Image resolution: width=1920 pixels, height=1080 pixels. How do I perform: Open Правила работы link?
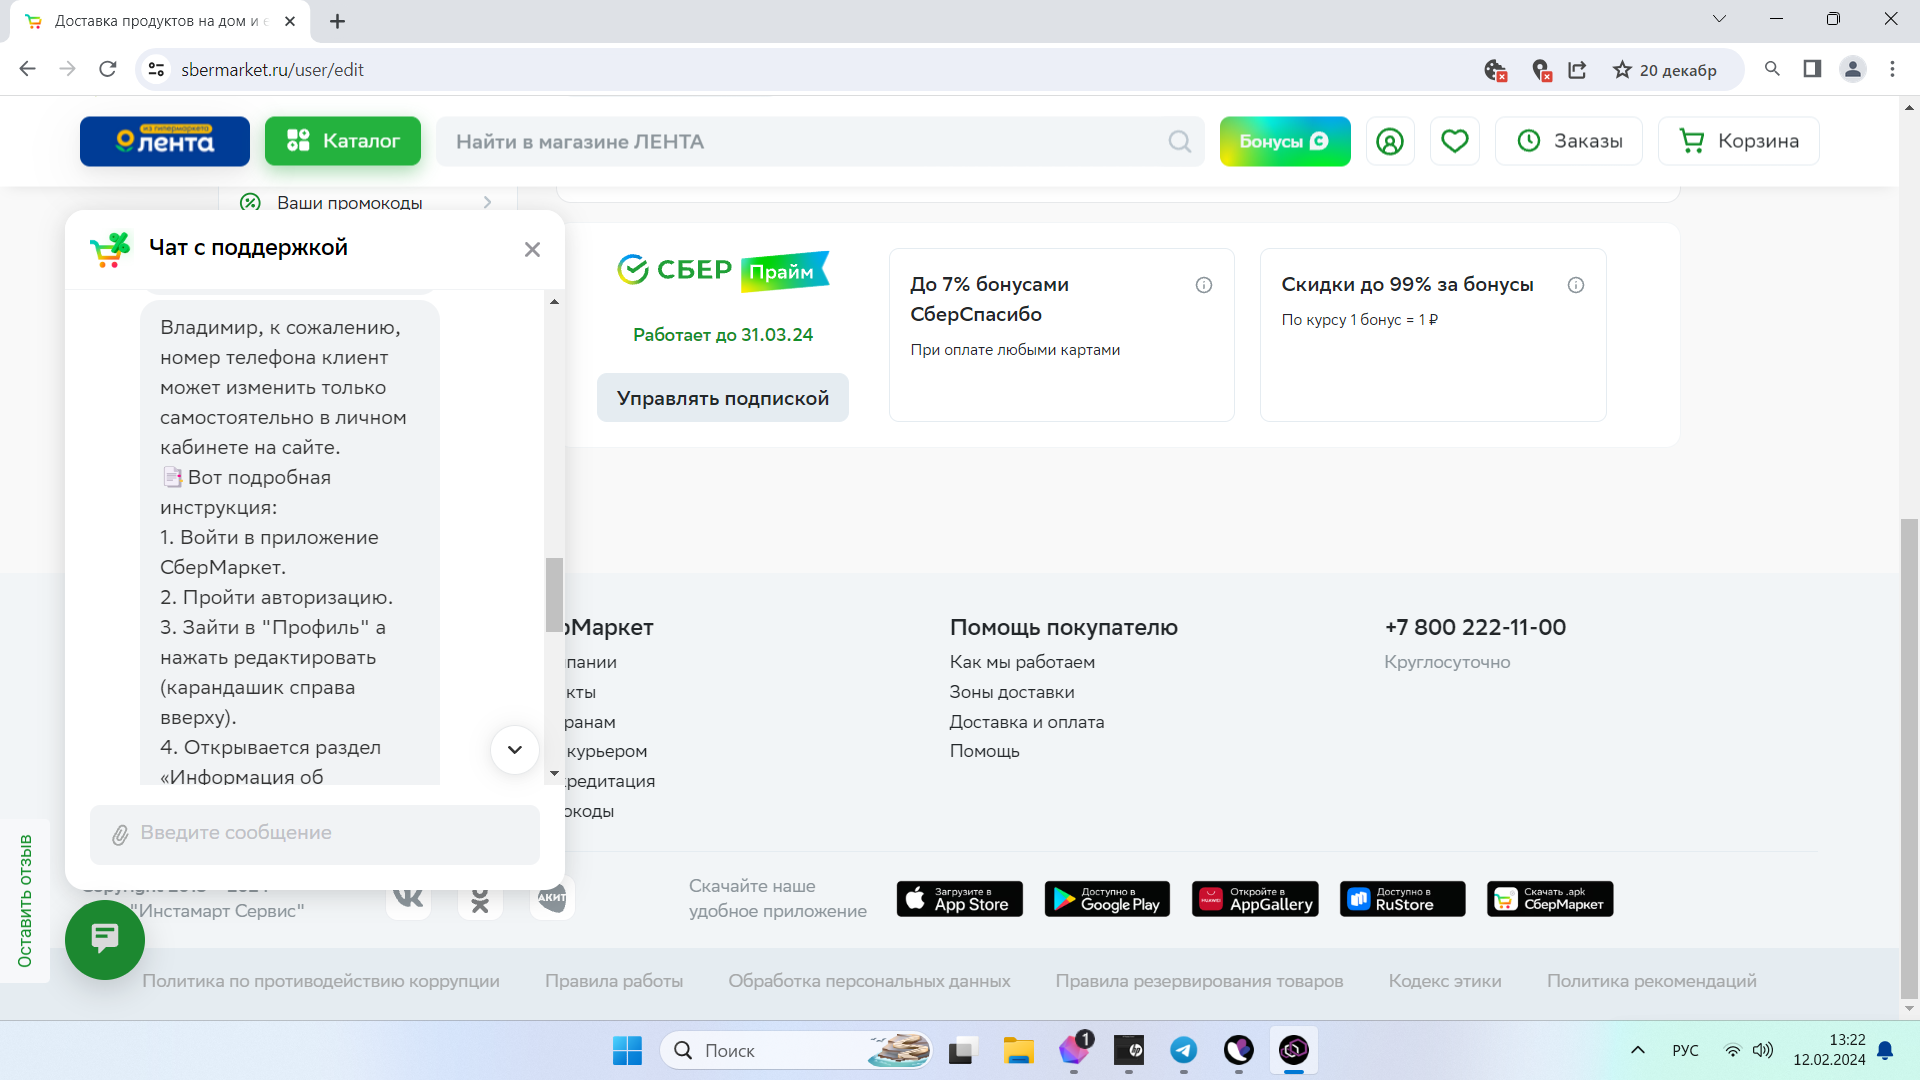pyautogui.click(x=614, y=981)
